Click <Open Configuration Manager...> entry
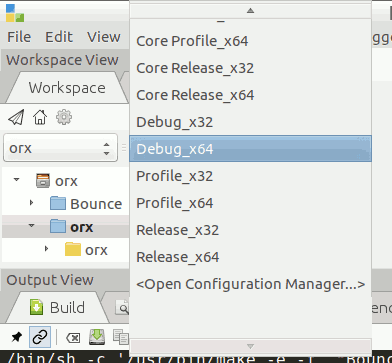 coord(250,284)
